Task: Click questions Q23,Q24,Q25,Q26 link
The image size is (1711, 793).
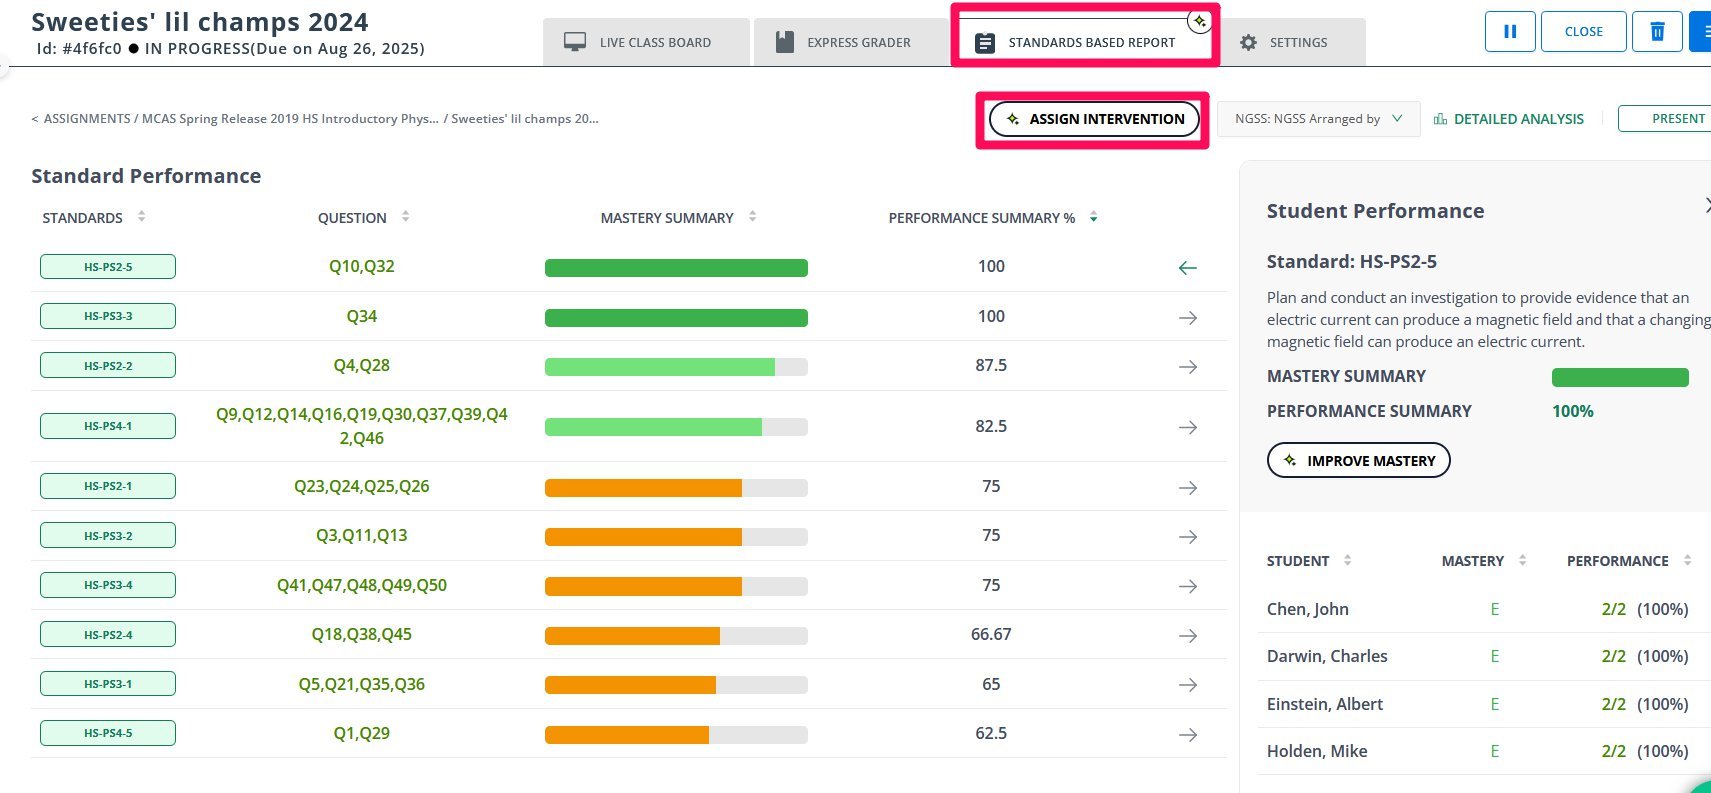Action: pos(362,486)
